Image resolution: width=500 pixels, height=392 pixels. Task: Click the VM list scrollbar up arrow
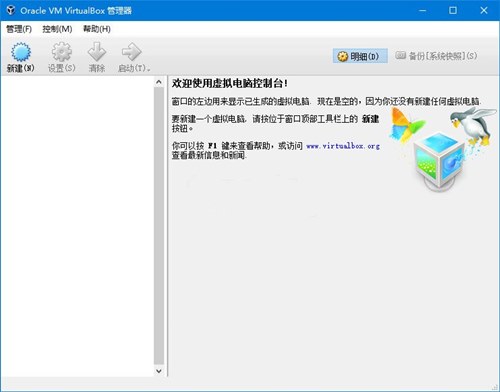click(159, 82)
